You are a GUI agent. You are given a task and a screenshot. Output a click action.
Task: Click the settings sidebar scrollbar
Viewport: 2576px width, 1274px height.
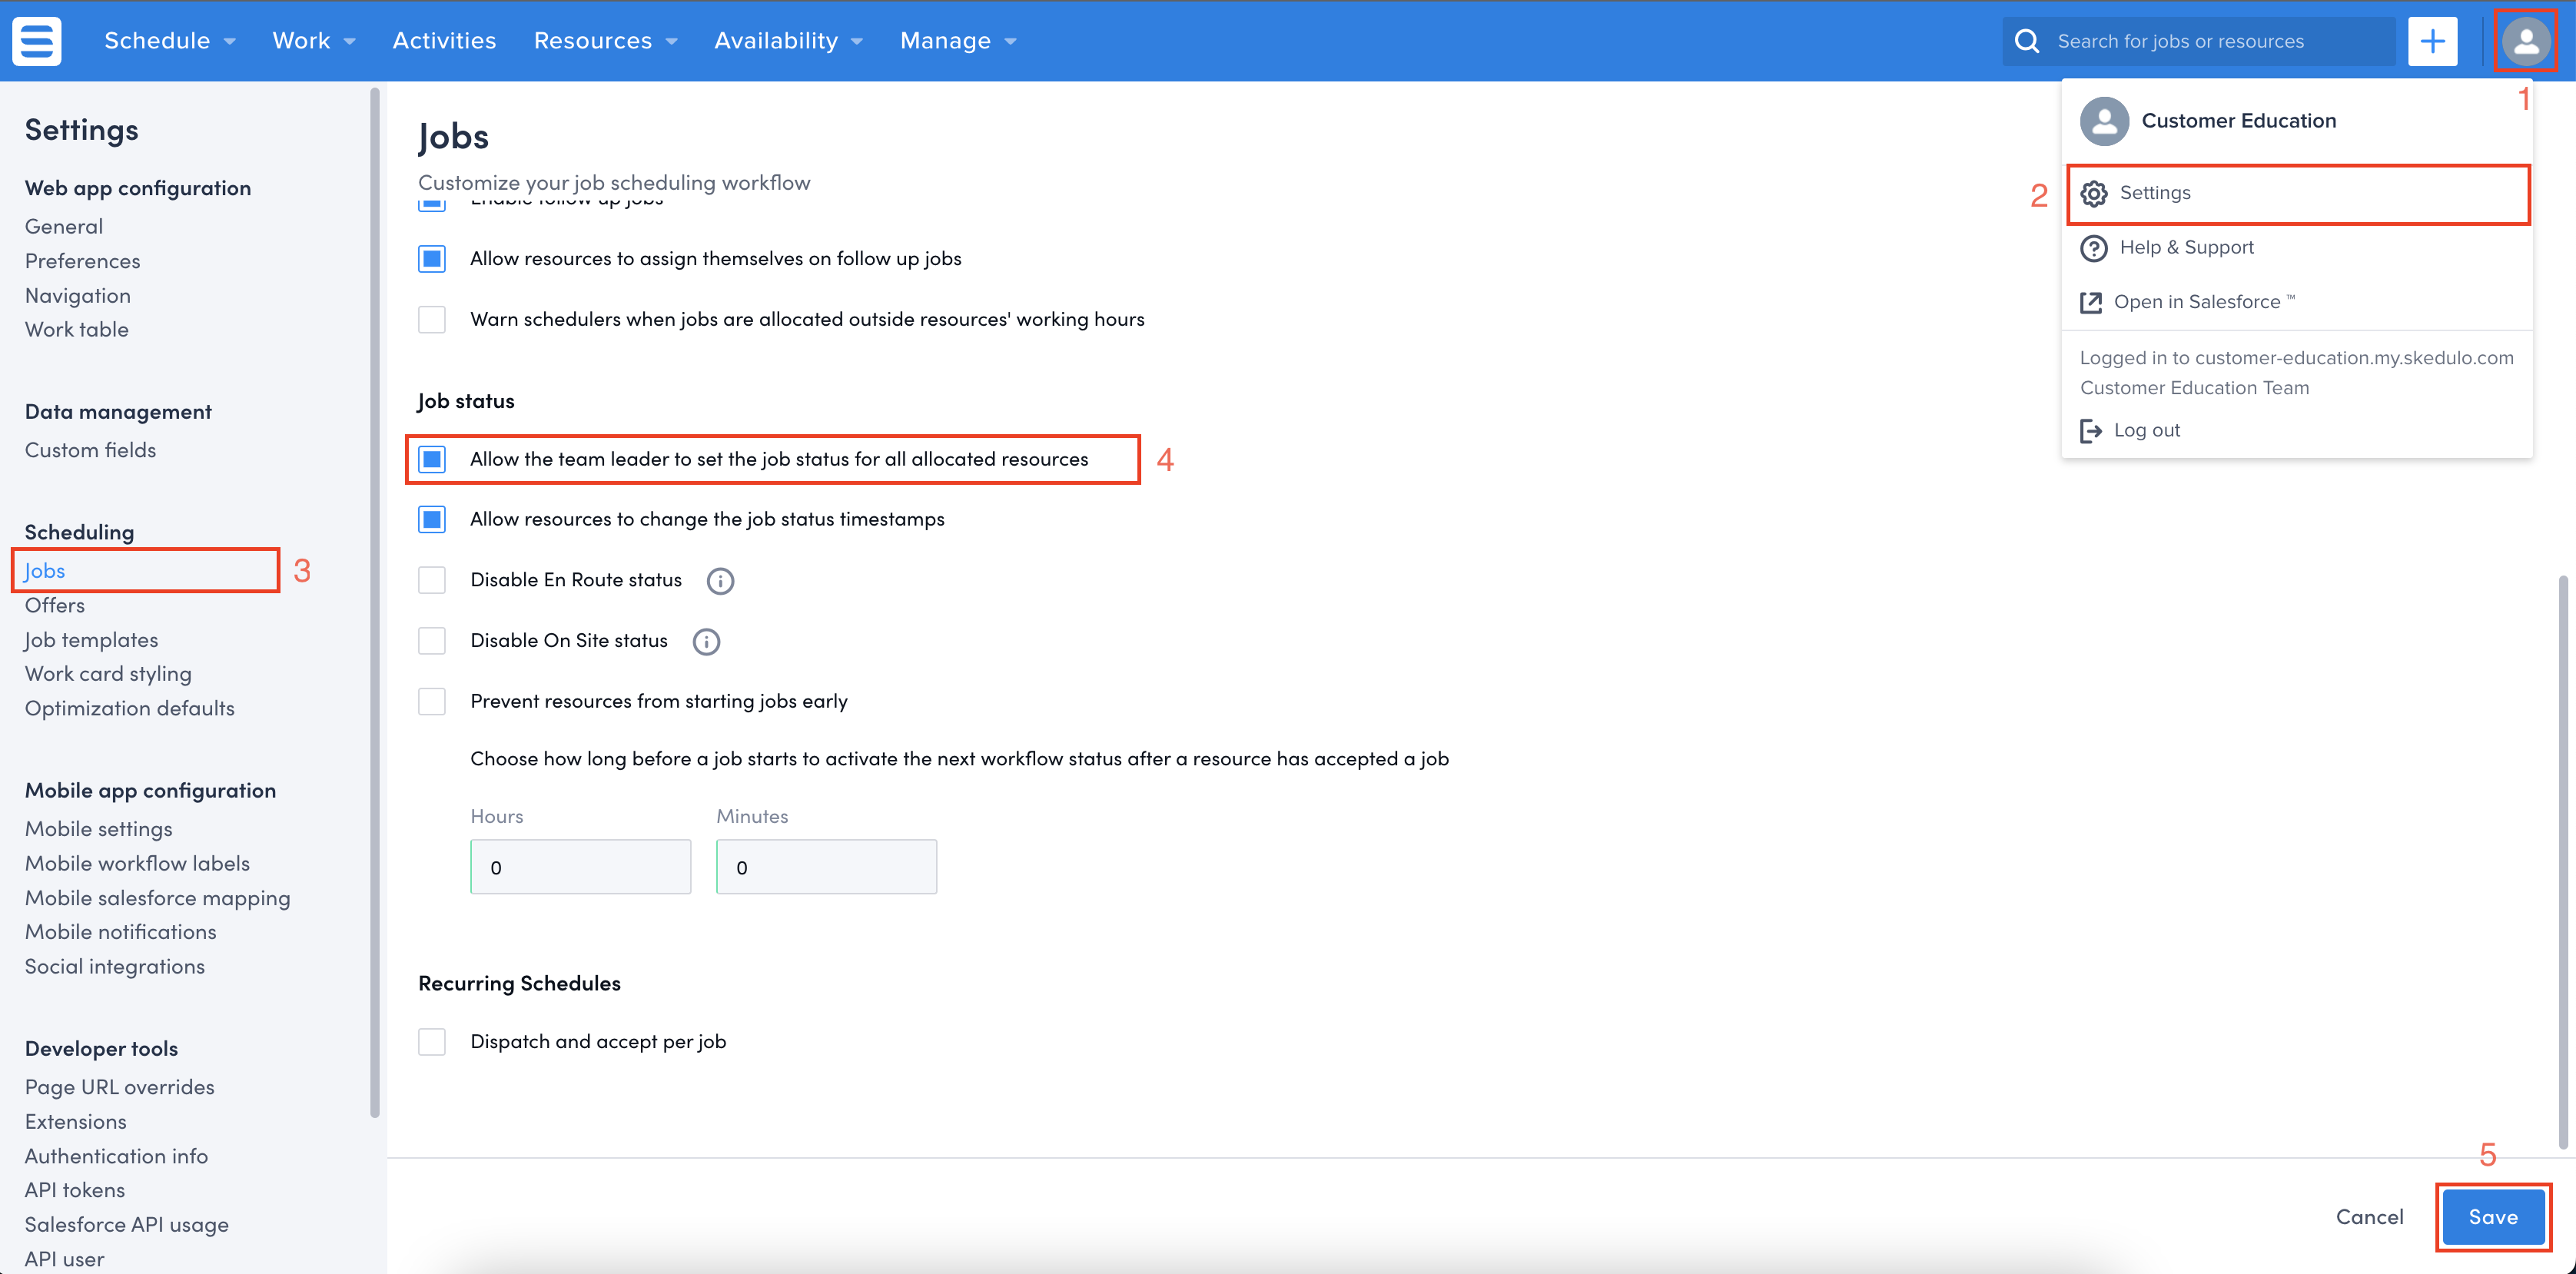point(375,600)
